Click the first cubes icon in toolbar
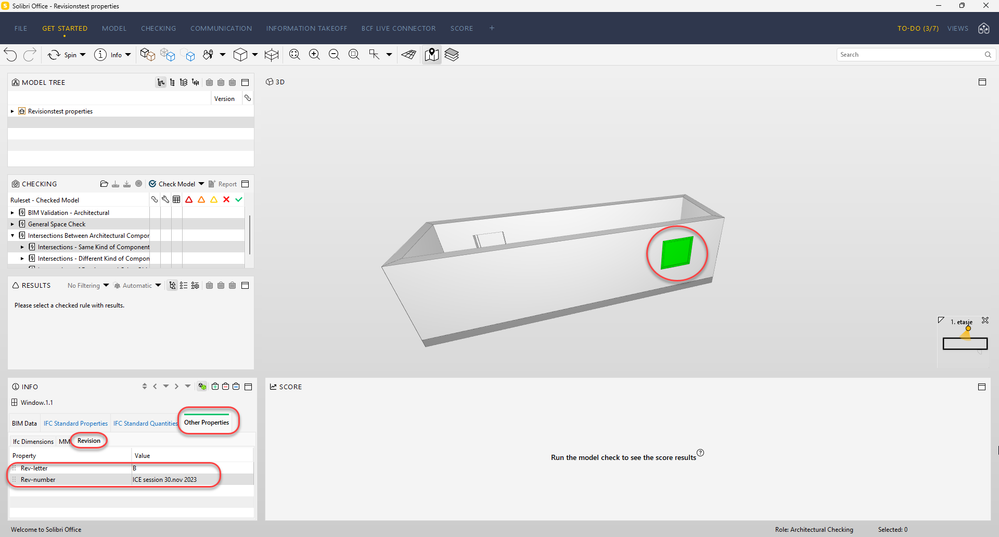The image size is (999, 537). pyautogui.click(x=148, y=55)
